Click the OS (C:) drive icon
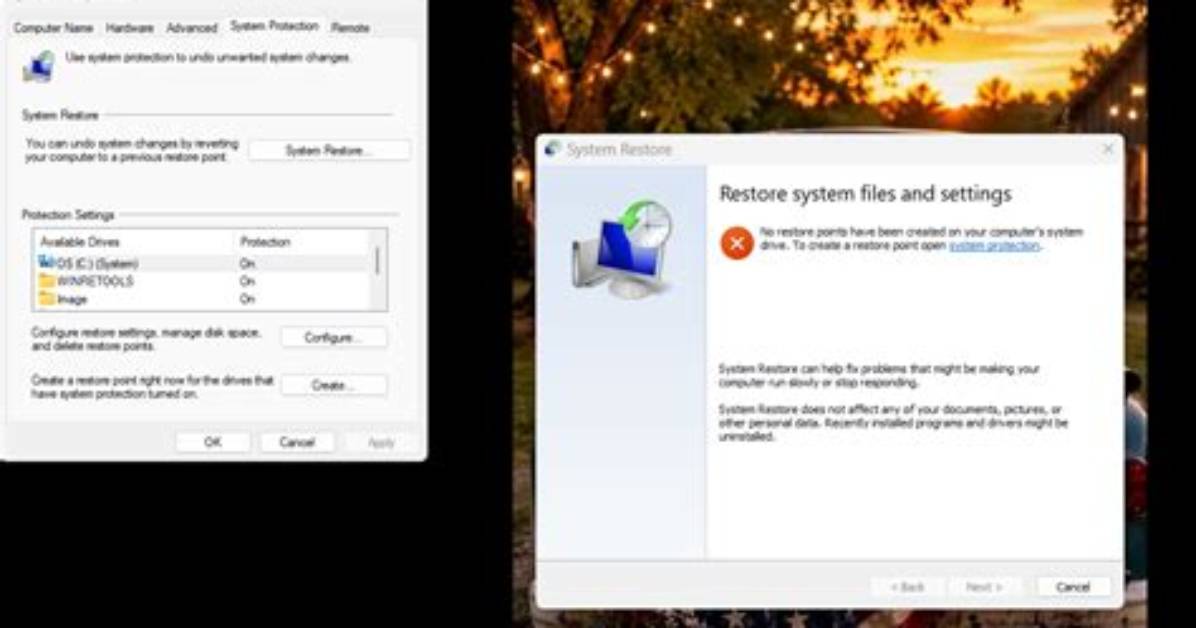Viewport: 1196px width, 628px height. click(46, 262)
